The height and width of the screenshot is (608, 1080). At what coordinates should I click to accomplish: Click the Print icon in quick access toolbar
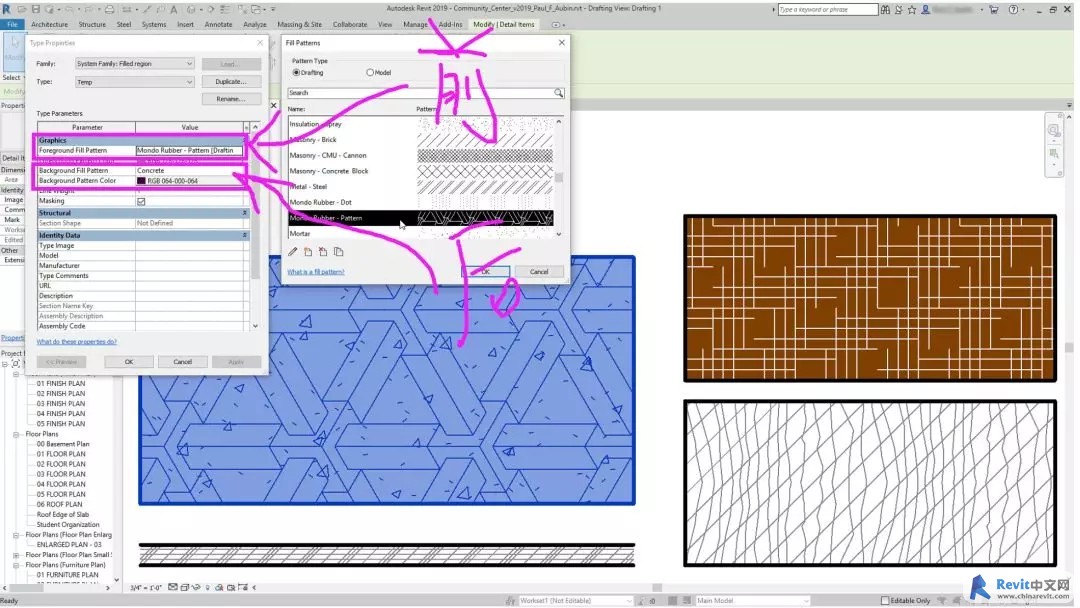coord(110,9)
